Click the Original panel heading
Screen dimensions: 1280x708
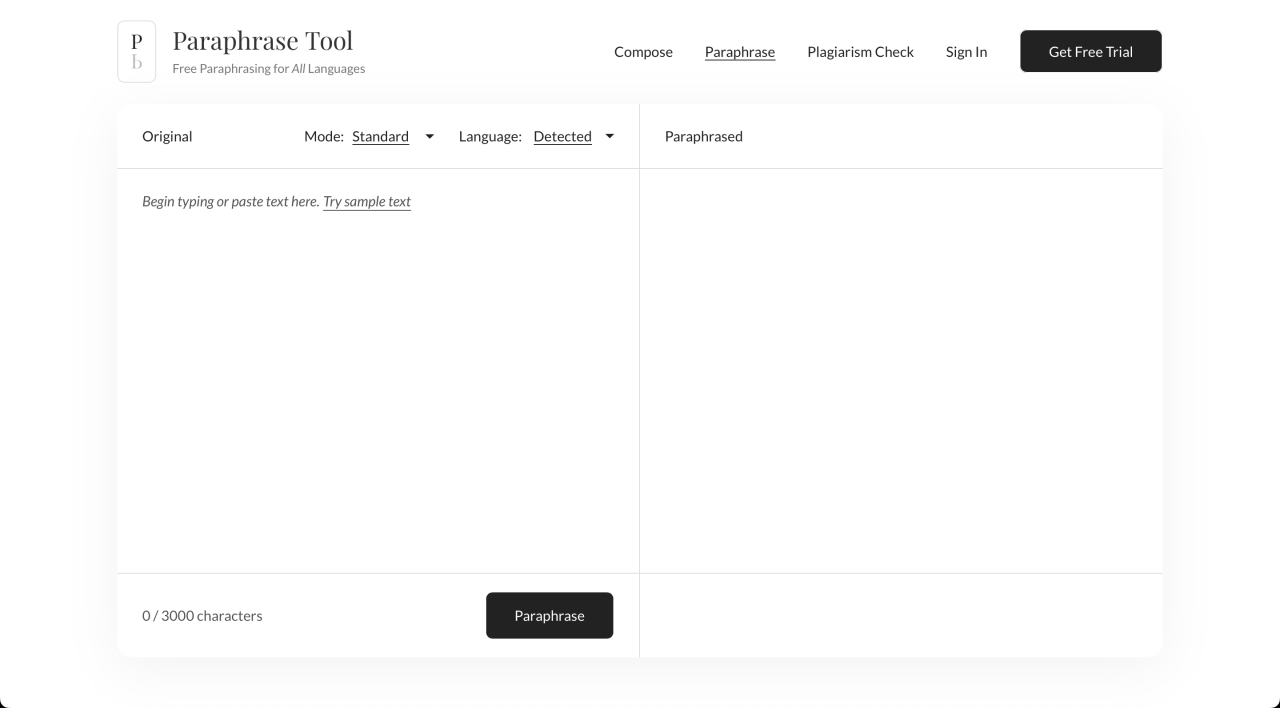click(167, 137)
